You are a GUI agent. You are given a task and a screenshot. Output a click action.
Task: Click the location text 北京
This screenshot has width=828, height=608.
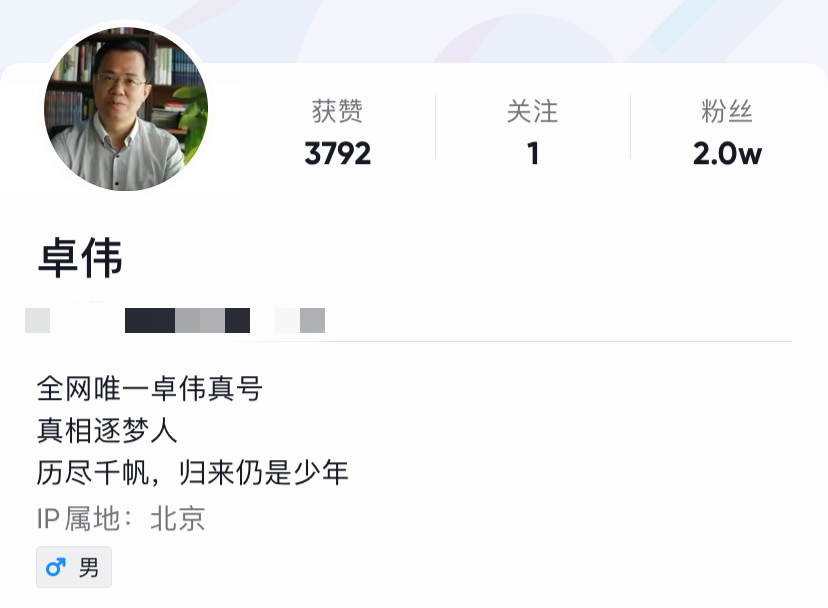coord(177,518)
